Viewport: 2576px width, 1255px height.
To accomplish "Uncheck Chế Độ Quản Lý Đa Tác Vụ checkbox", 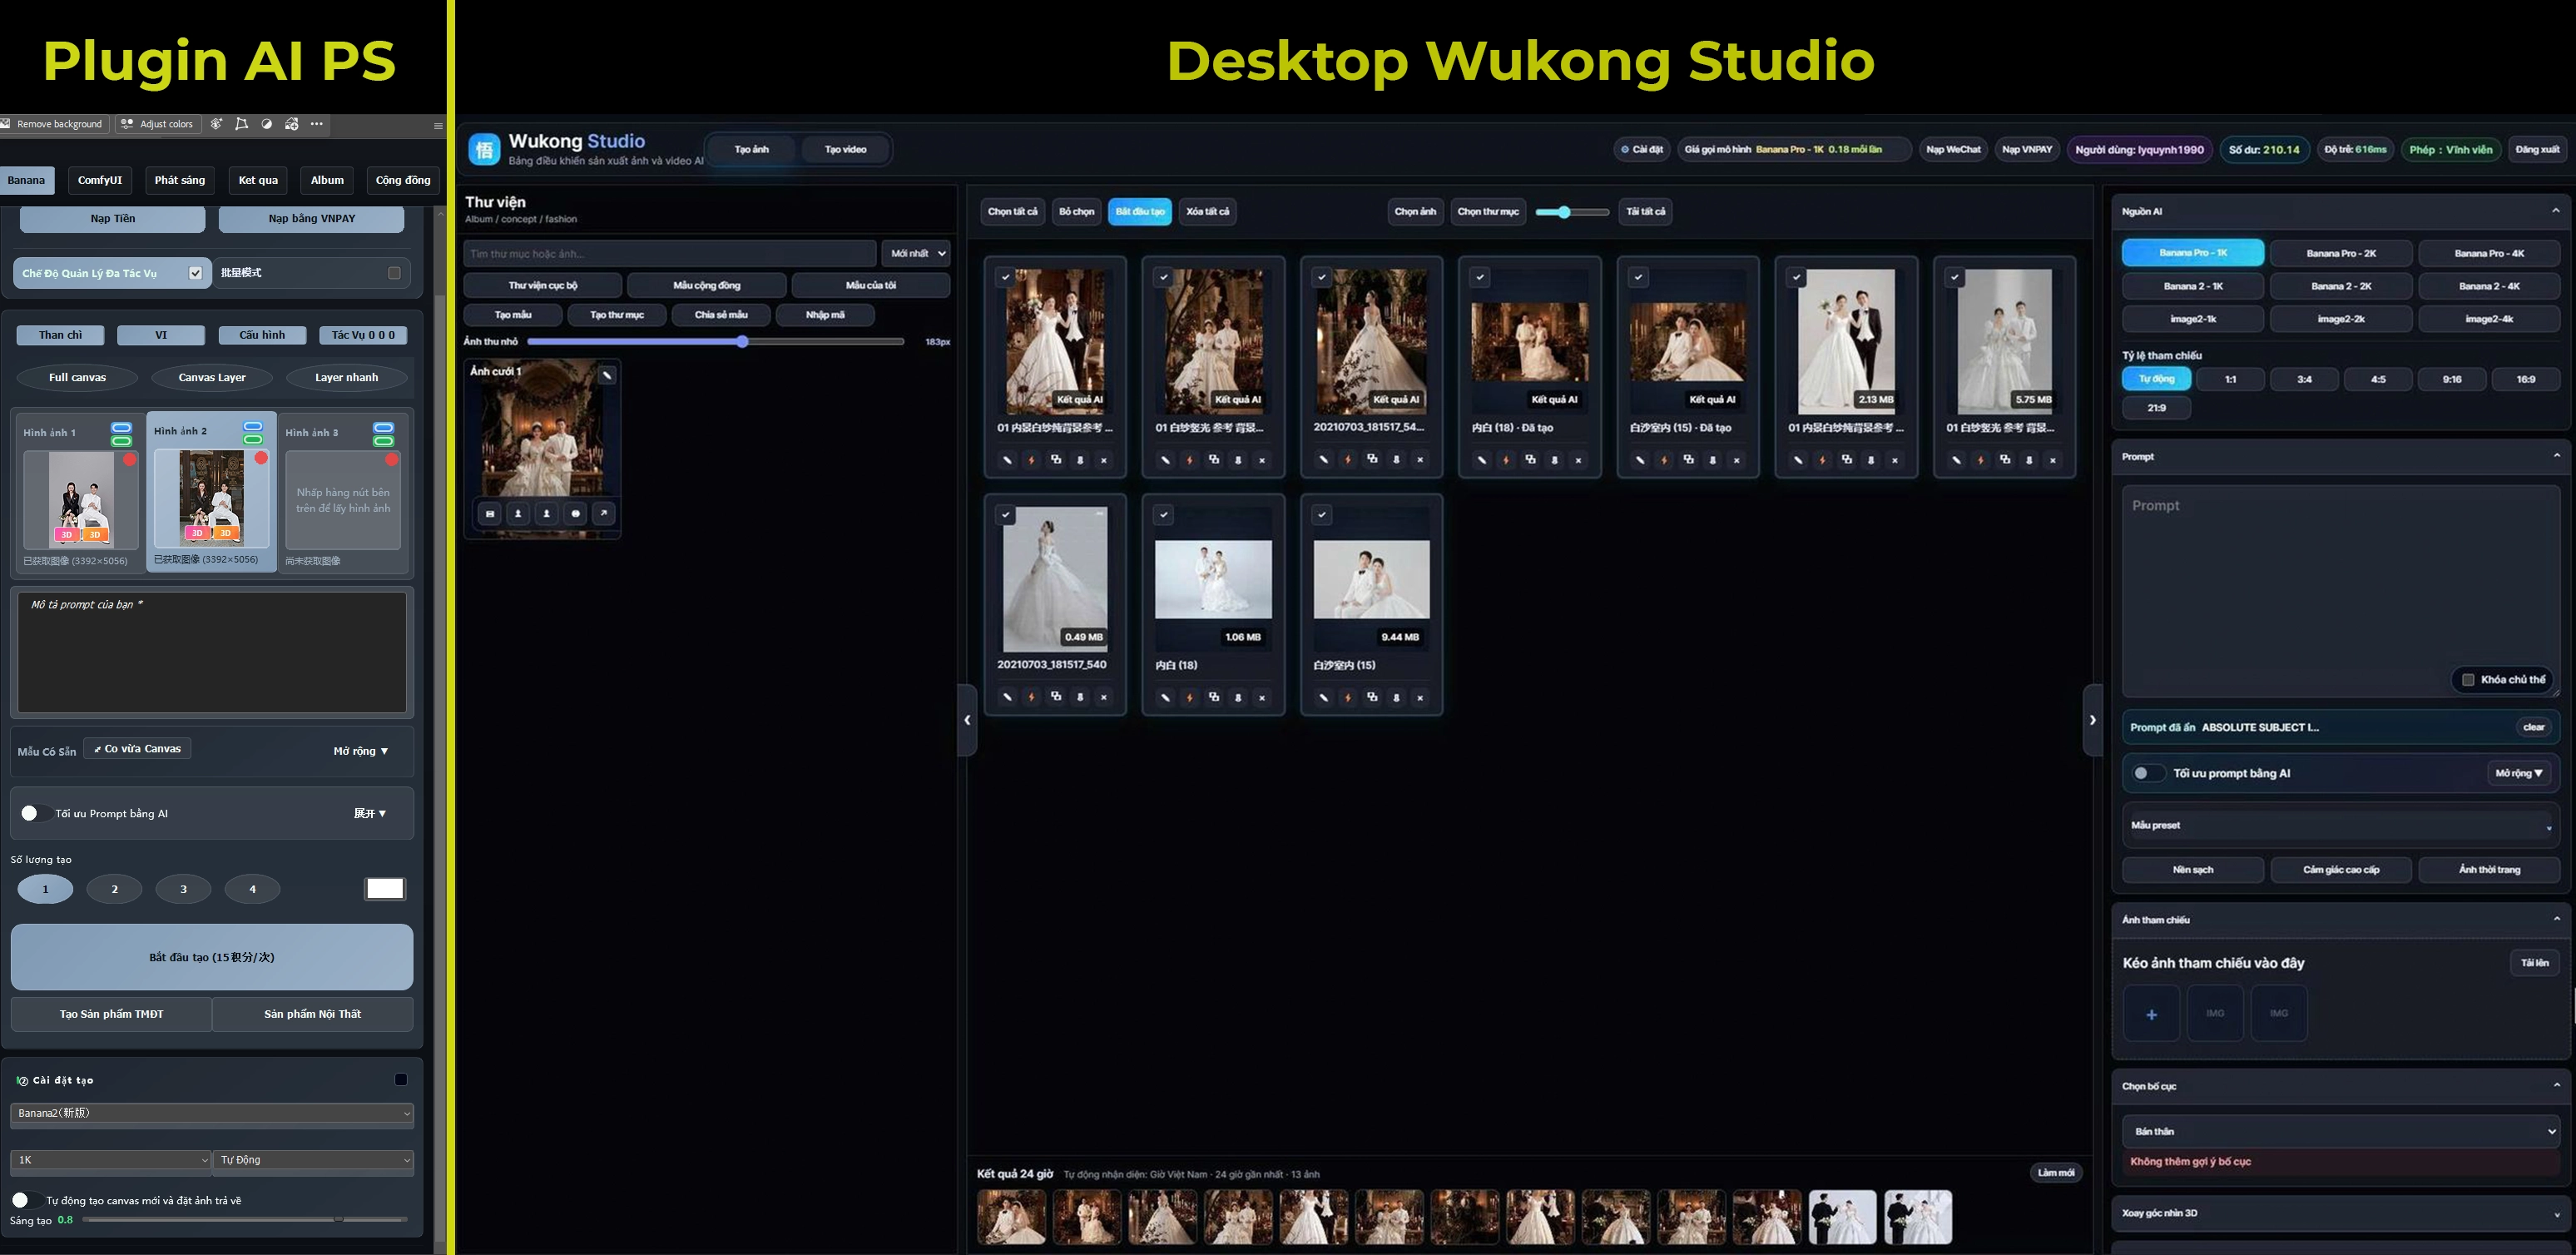I will click(195, 273).
